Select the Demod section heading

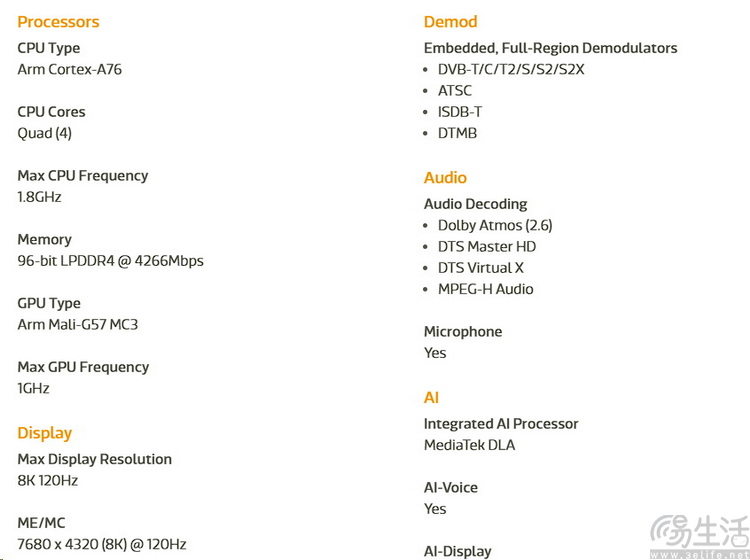450,22
